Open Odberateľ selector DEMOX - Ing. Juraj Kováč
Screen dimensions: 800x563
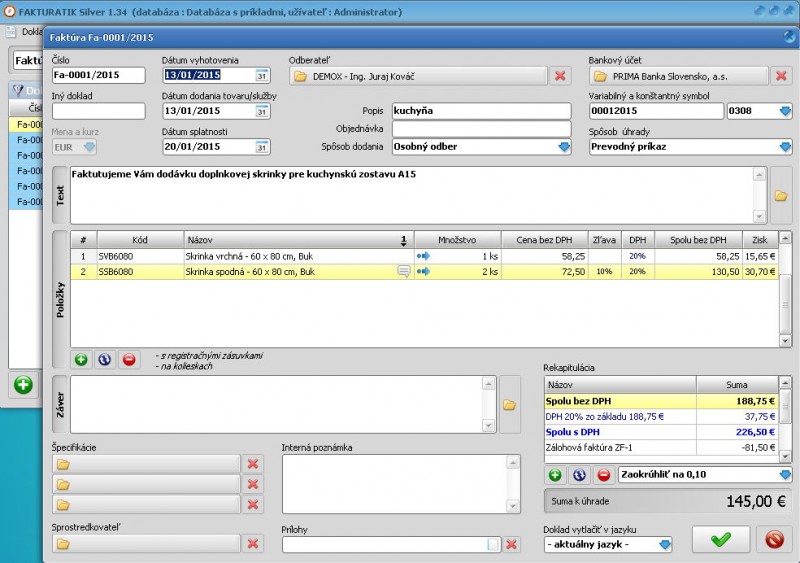click(418, 76)
